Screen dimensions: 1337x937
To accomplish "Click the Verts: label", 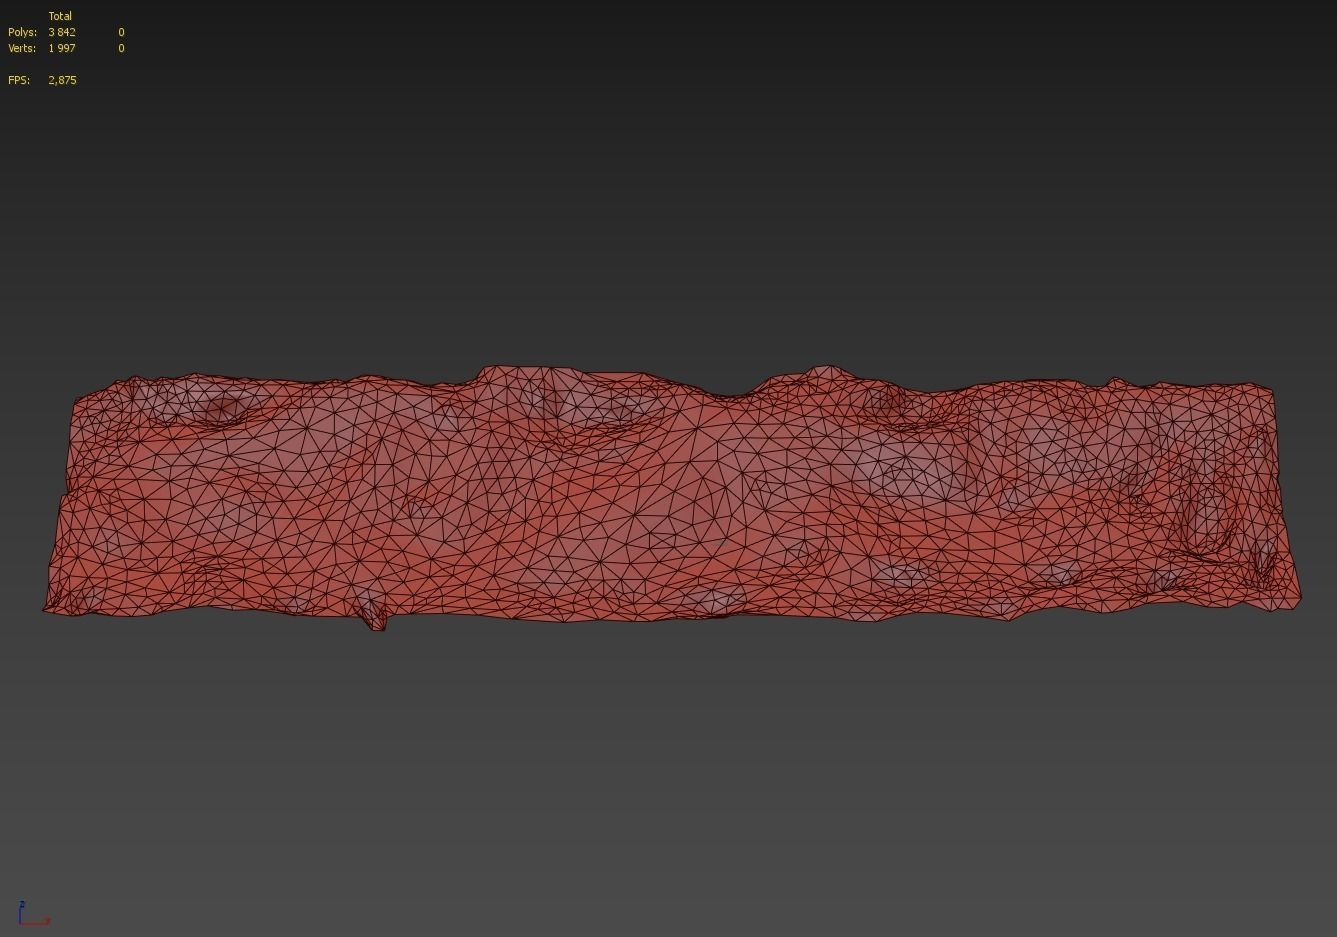I will pos(22,48).
